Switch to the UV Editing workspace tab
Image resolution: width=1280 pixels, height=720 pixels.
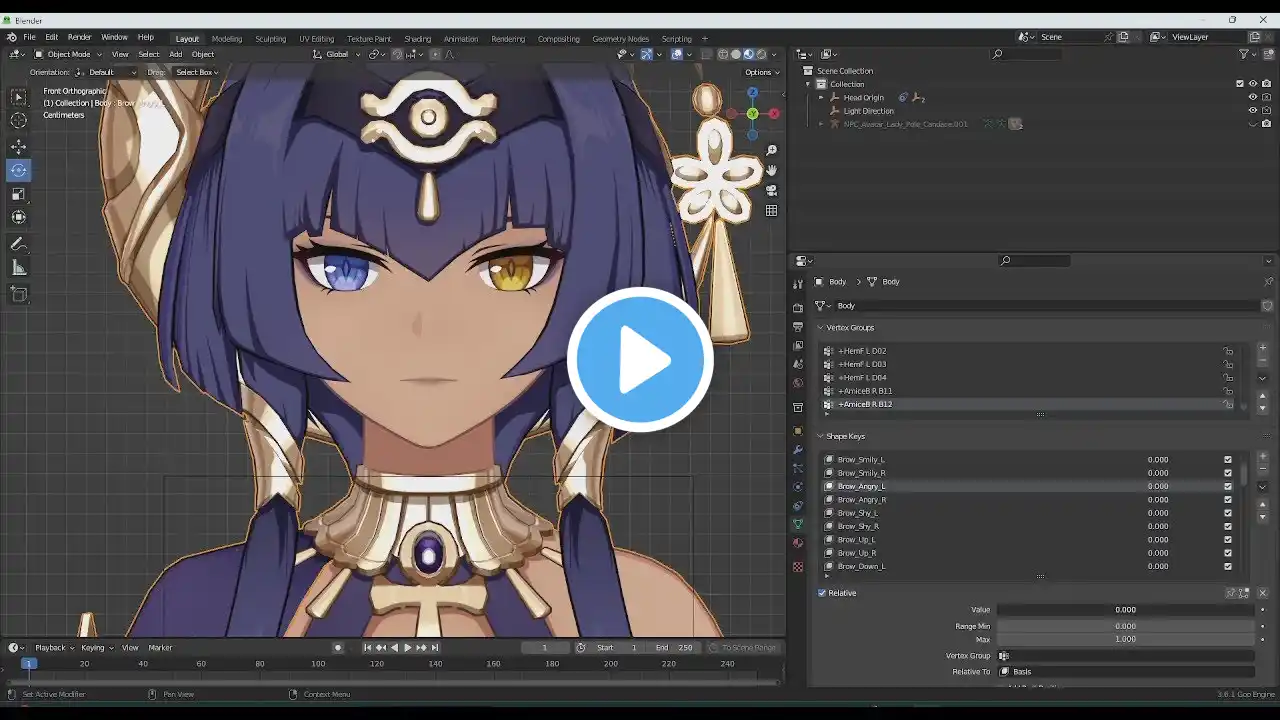(316, 39)
